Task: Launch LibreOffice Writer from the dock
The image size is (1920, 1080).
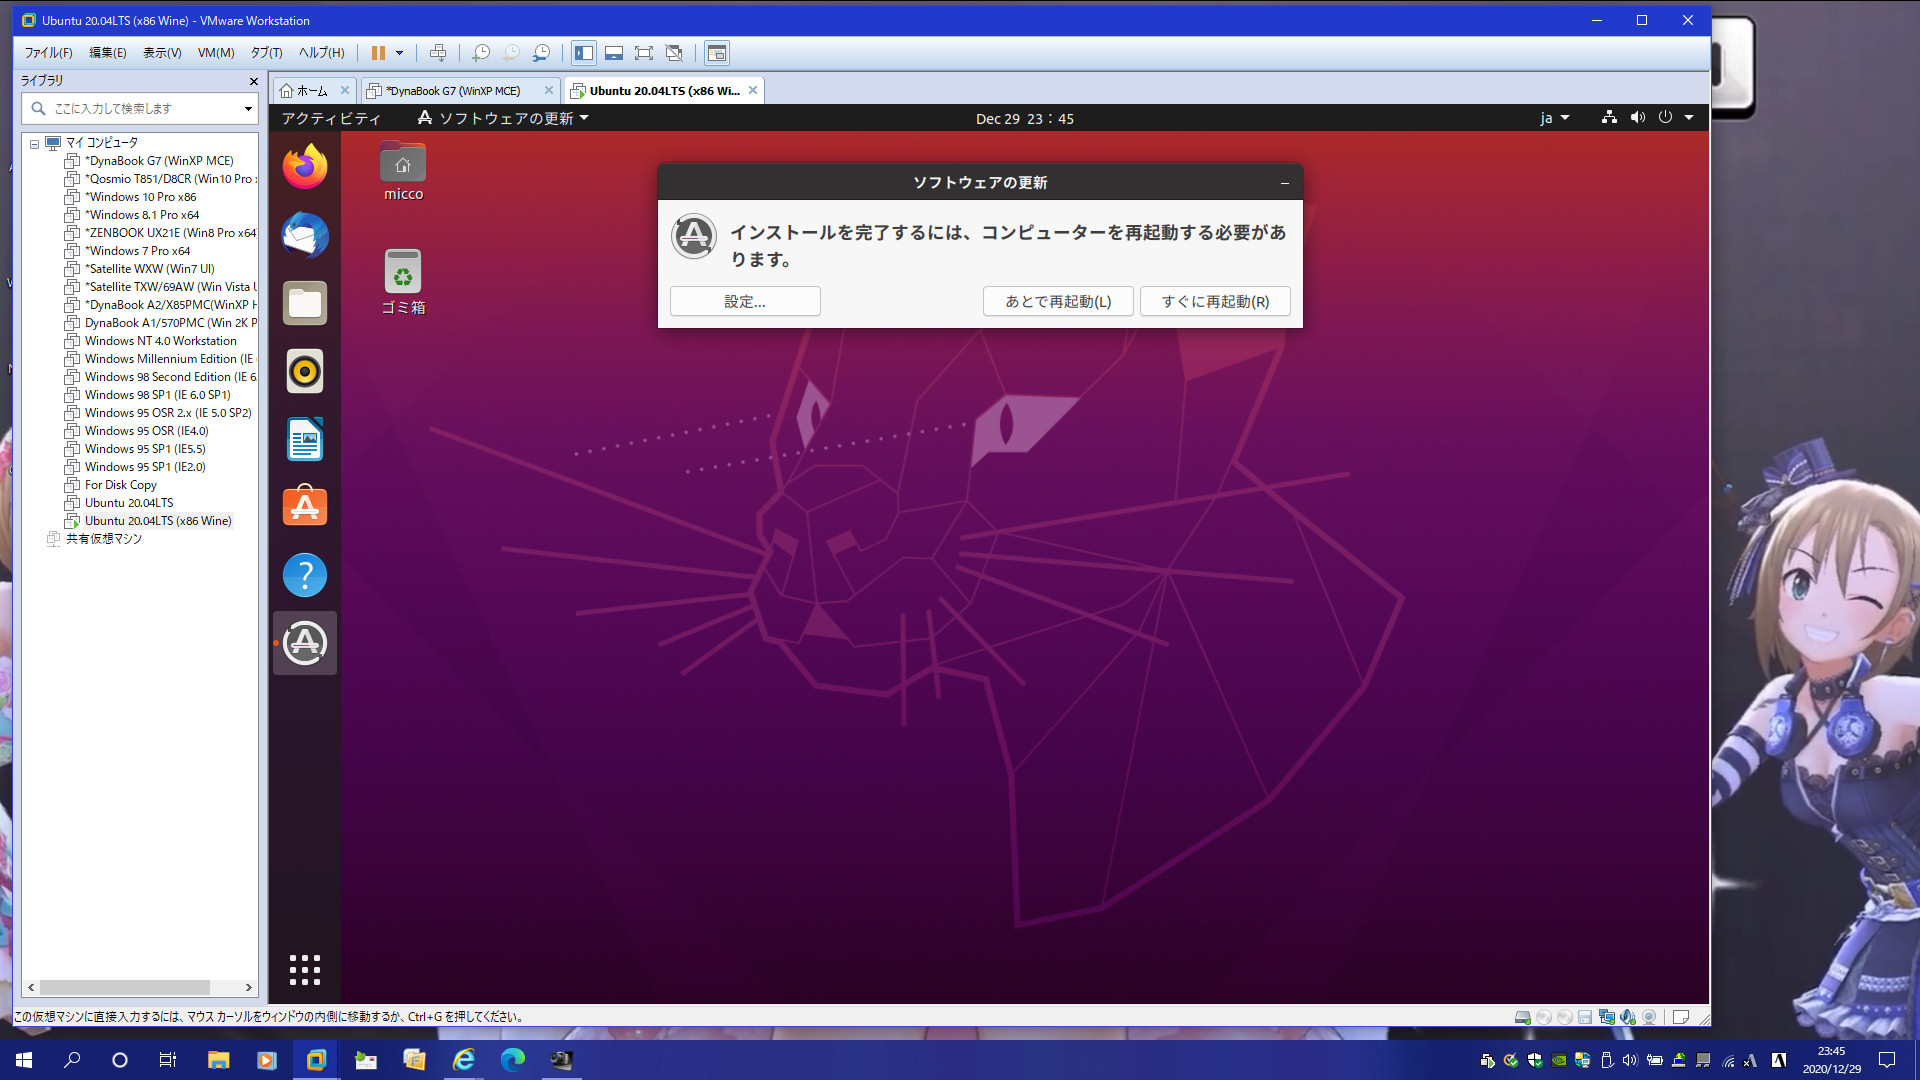Action: (x=305, y=439)
